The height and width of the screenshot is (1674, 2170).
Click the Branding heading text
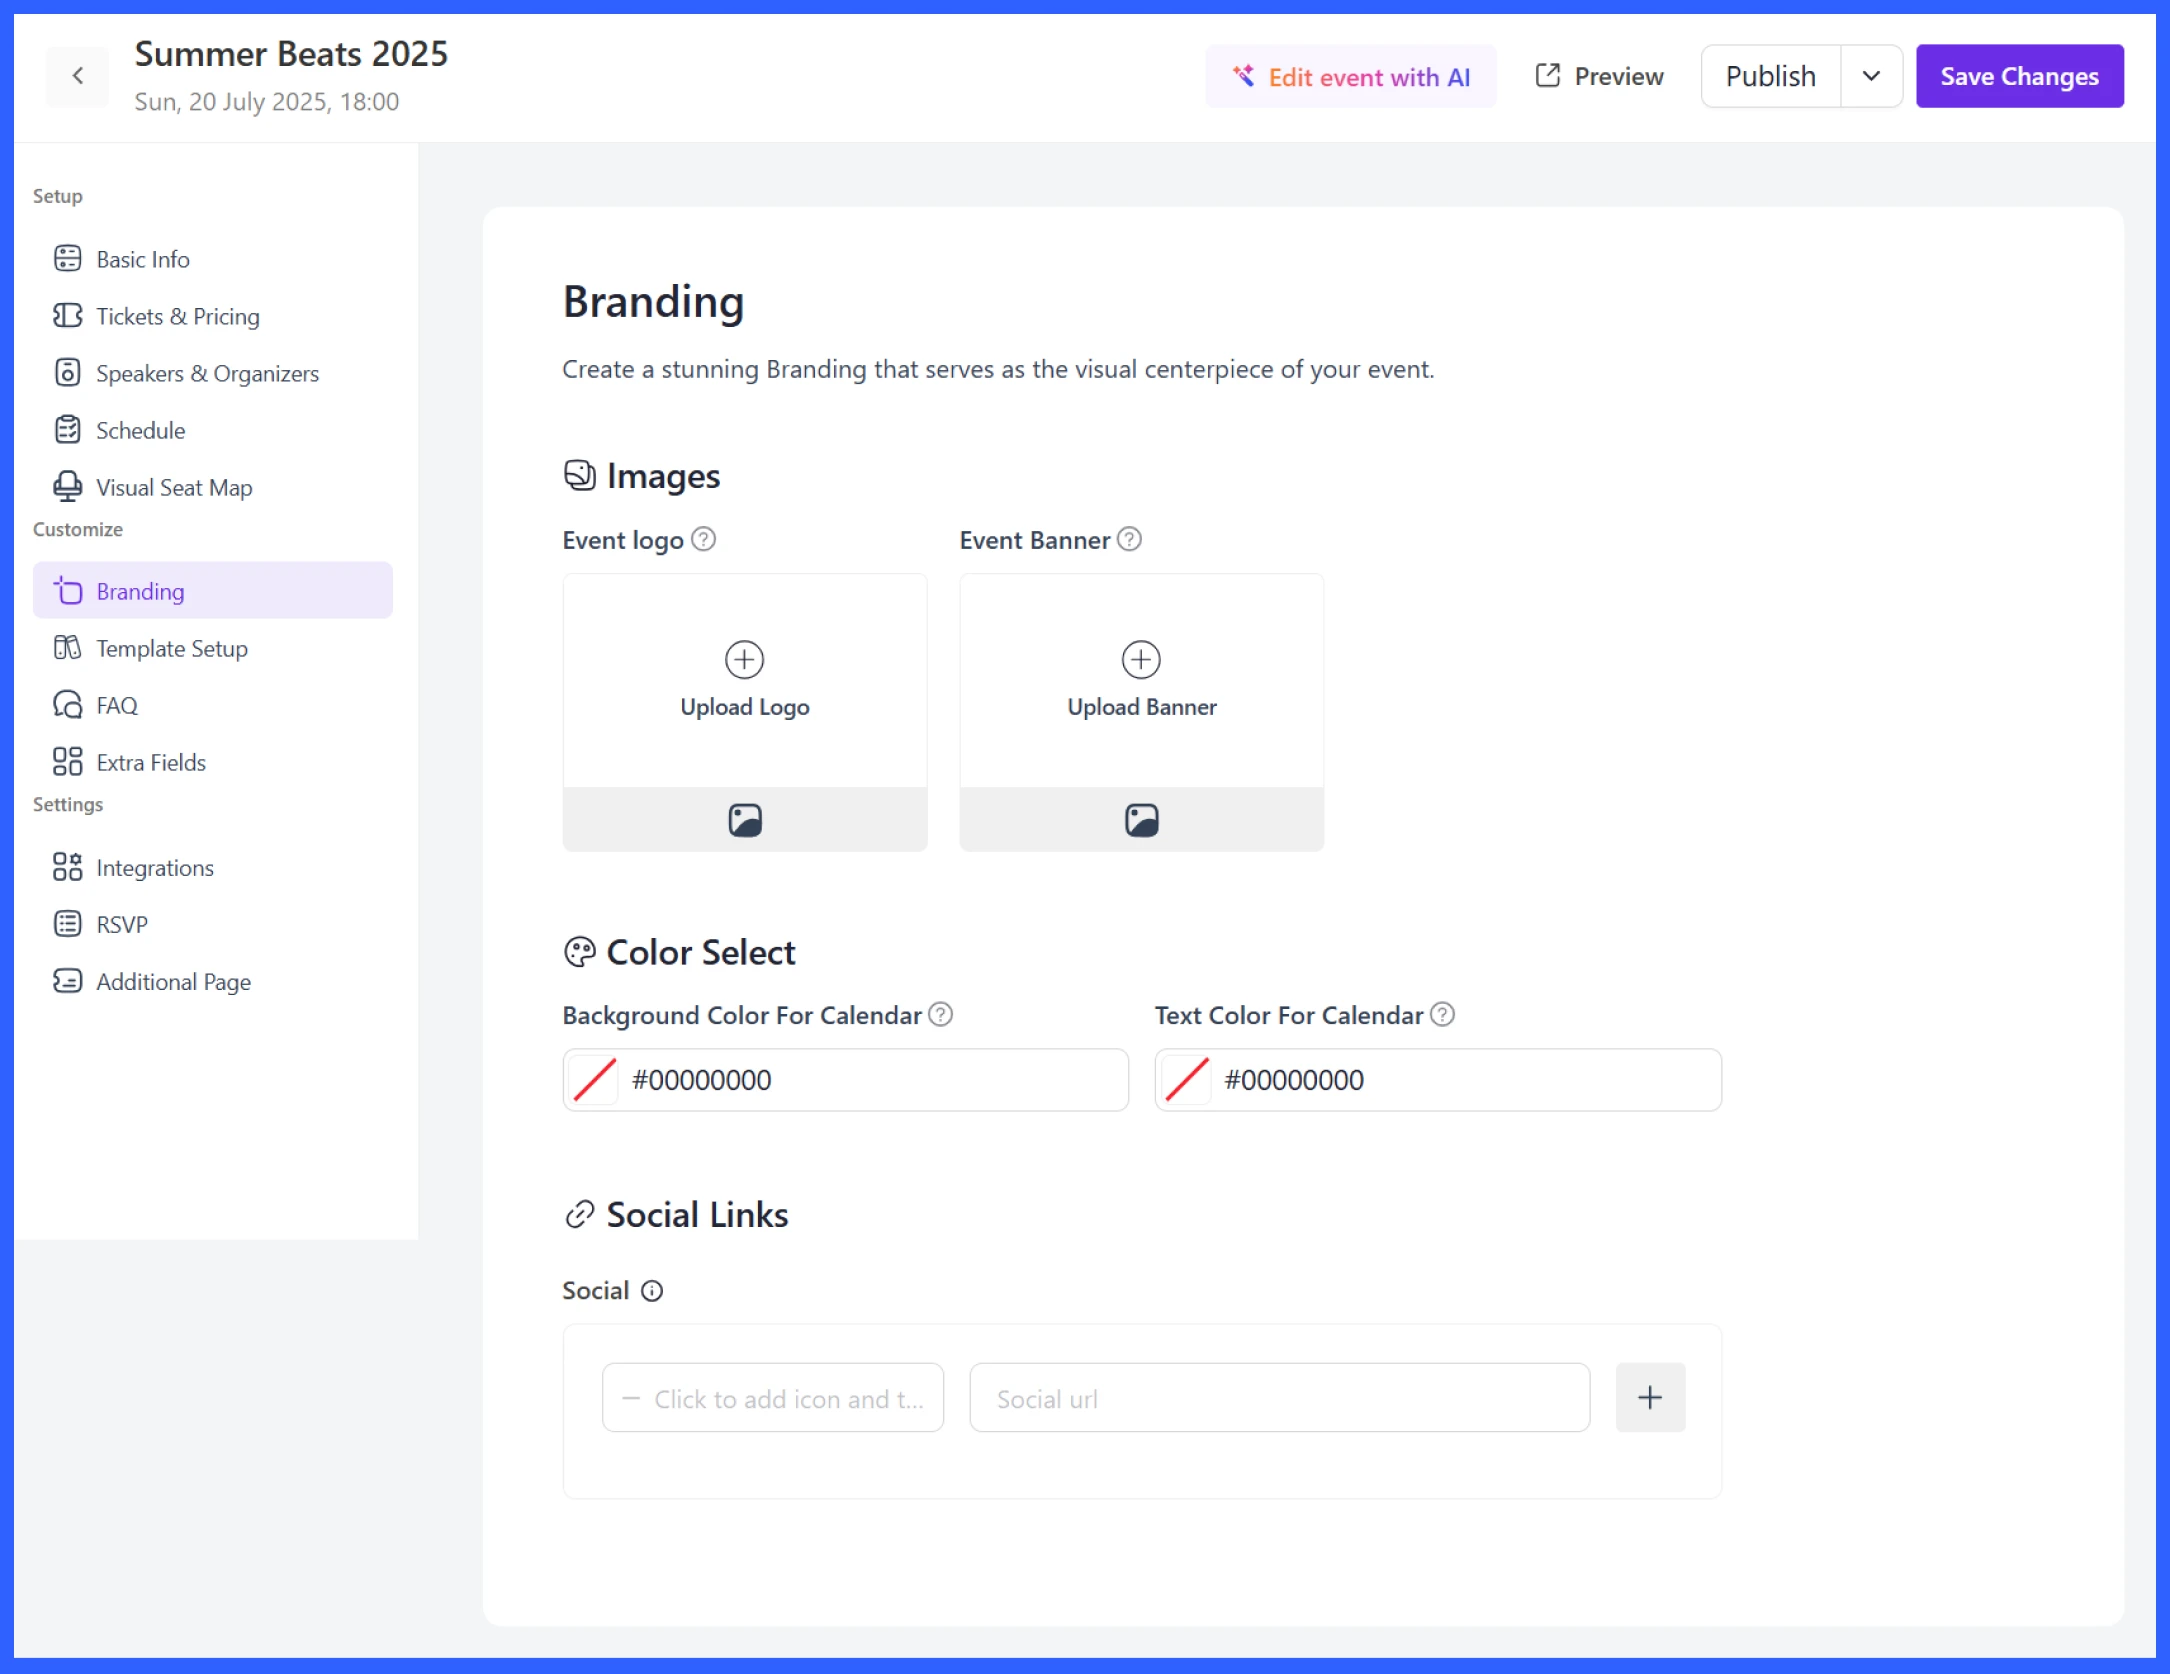(x=654, y=302)
